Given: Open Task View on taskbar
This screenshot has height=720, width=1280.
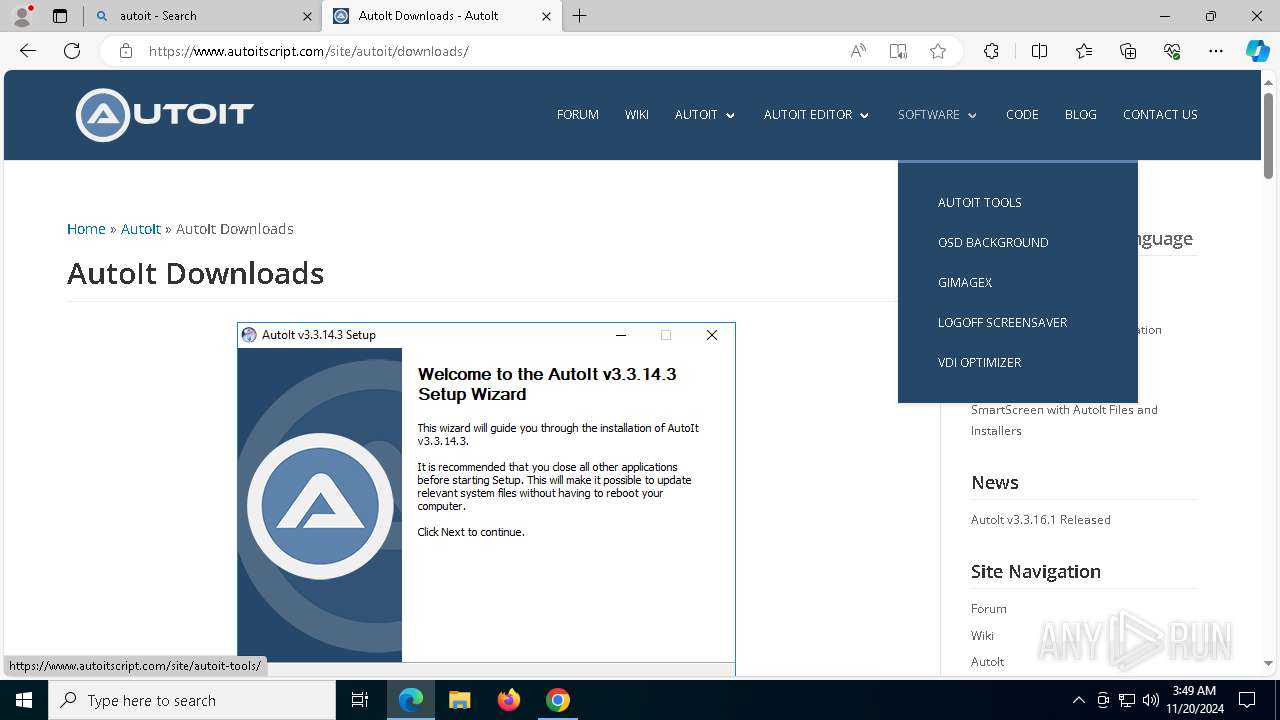Looking at the screenshot, I should (x=360, y=700).
